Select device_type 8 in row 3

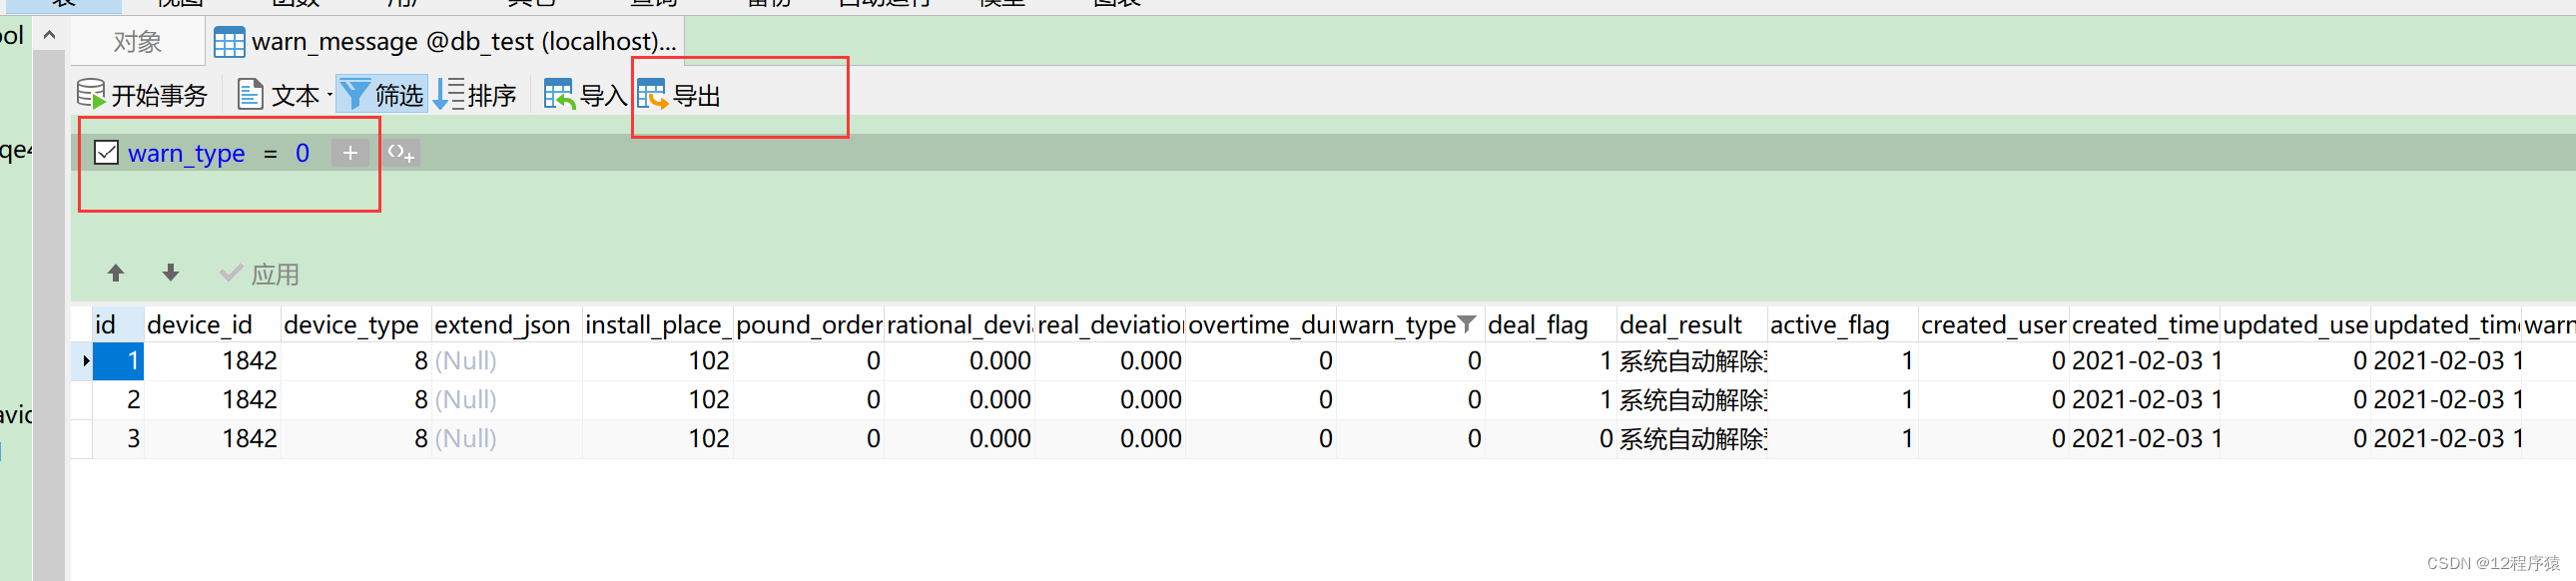[x=356, y=439]
